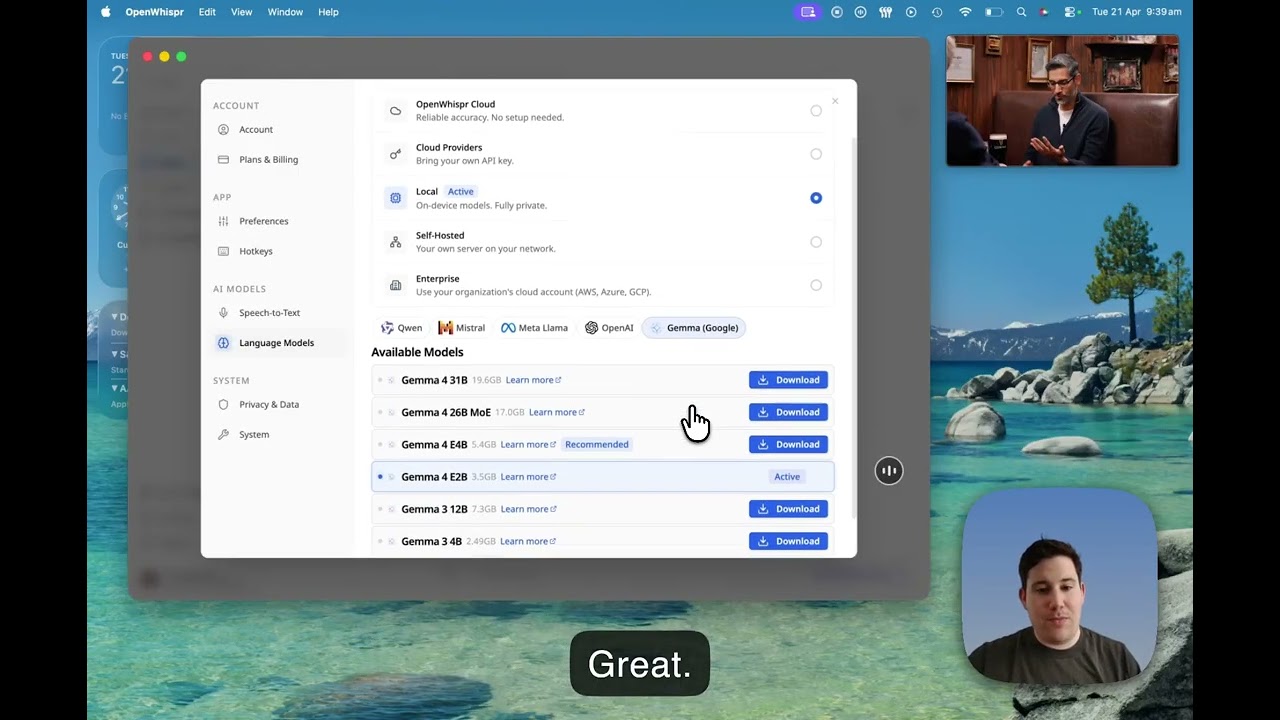Image resolution: width=1280 pixels, height=720 pixels.
Task: Click the Active badge beside Local
Action: [x=461, y=191]
